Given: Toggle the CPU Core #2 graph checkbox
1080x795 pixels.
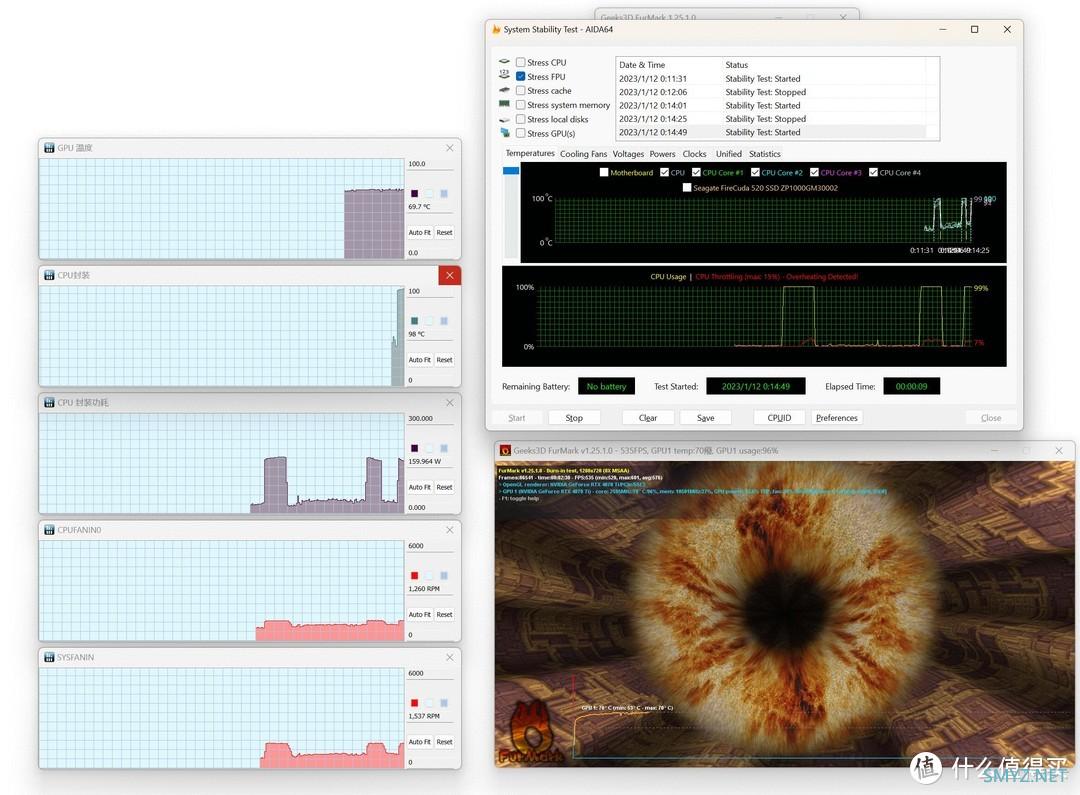Looking at the screenshot, I should click(x=755, y=172).
